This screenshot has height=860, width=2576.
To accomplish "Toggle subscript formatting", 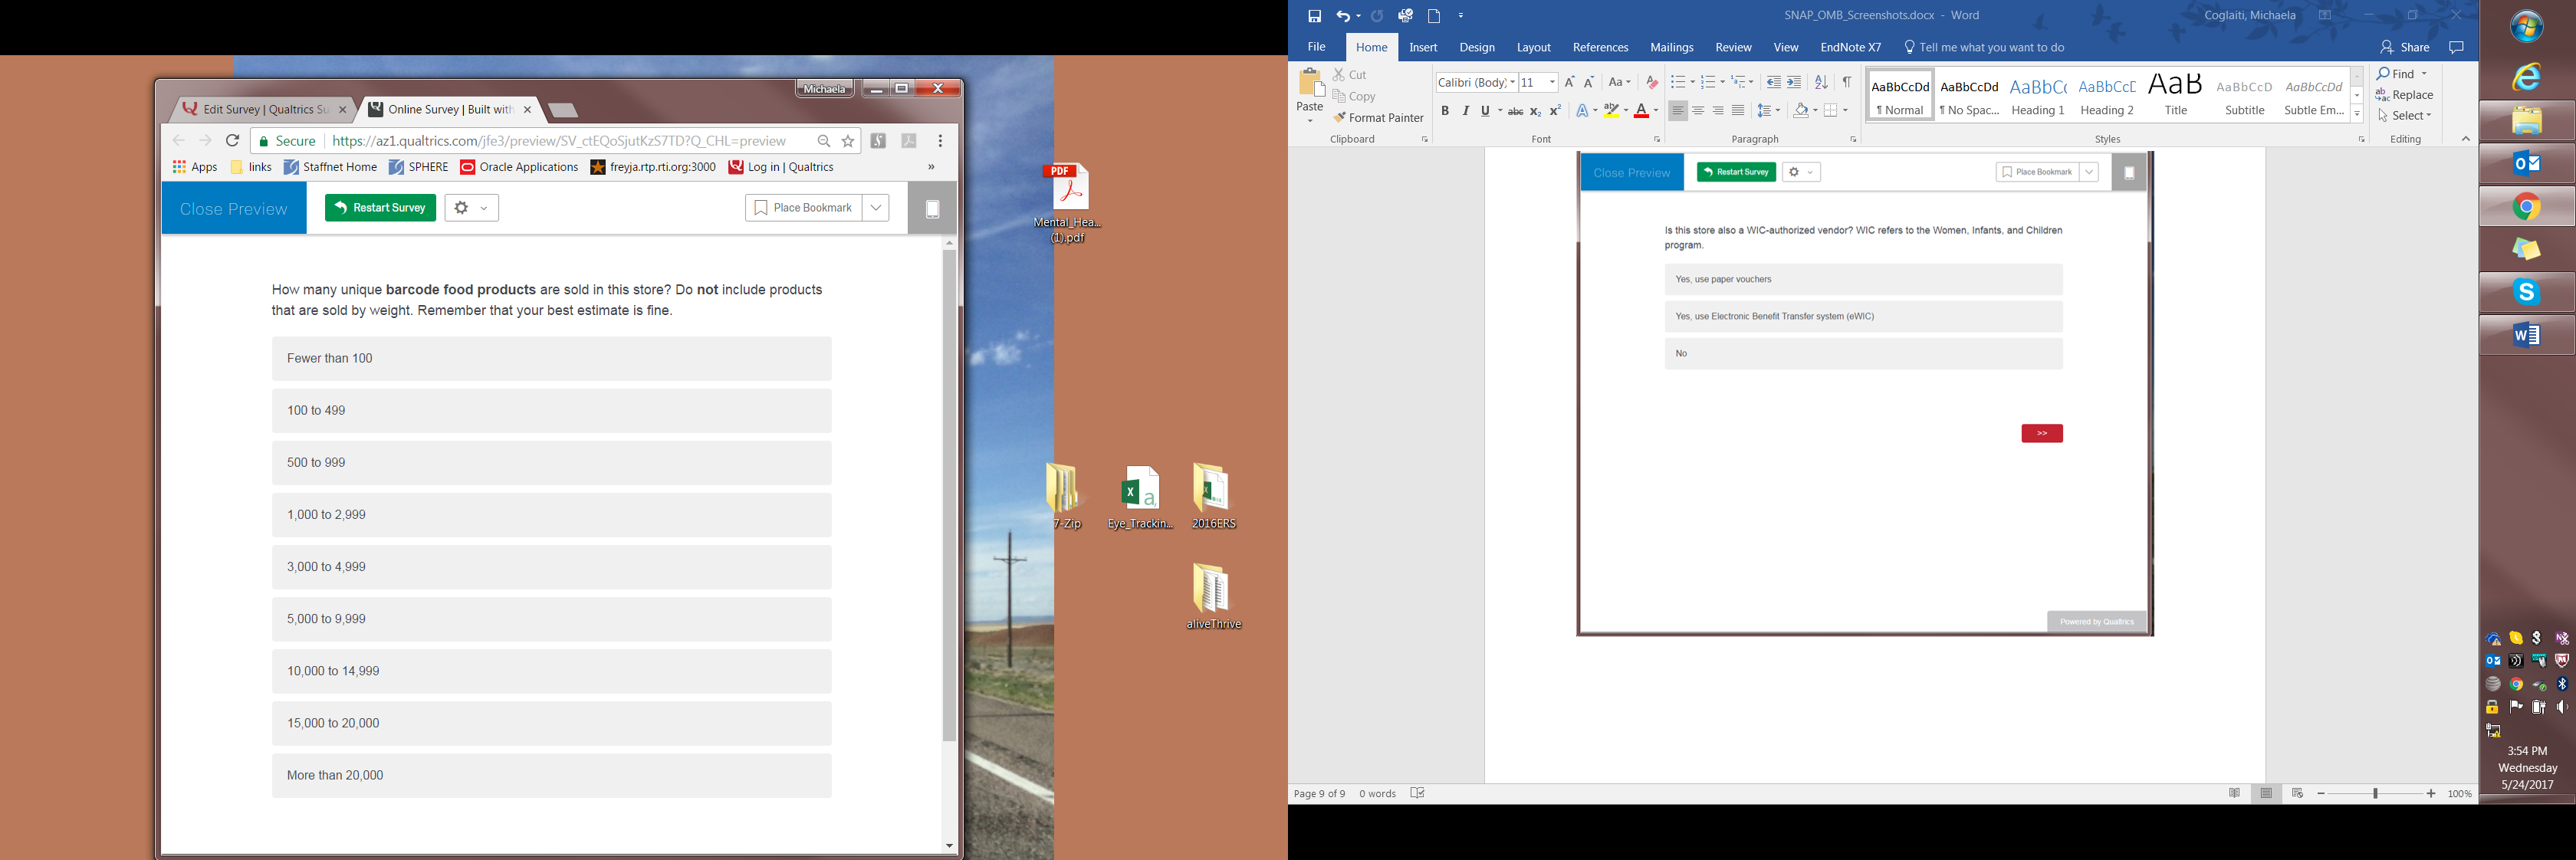I will pyautogui.click(x=1535, y=111).
